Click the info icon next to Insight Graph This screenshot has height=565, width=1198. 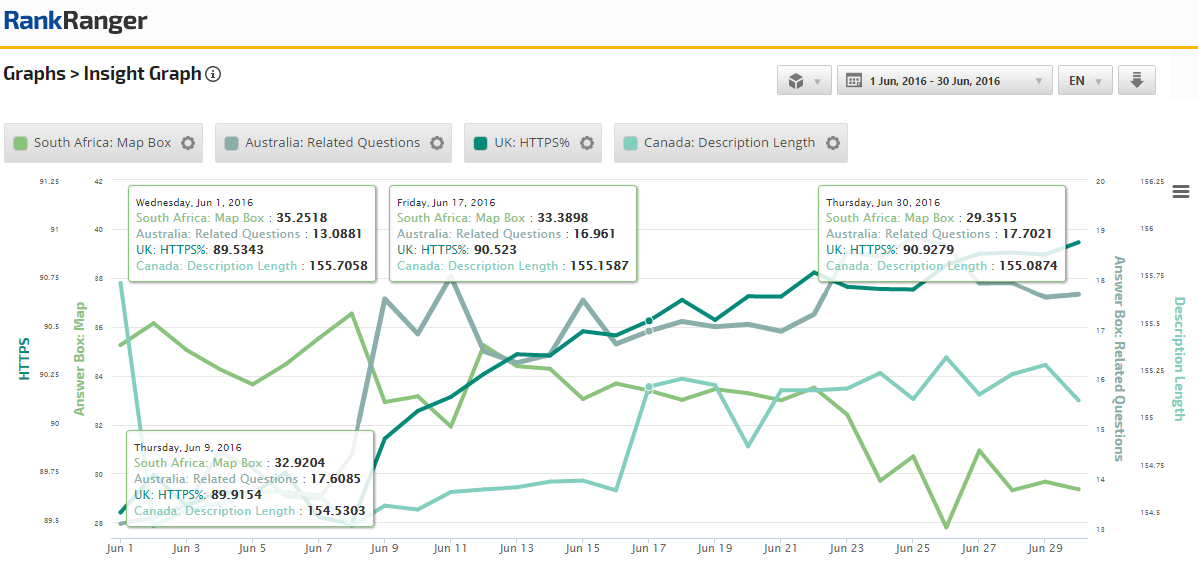pos(213,74)
